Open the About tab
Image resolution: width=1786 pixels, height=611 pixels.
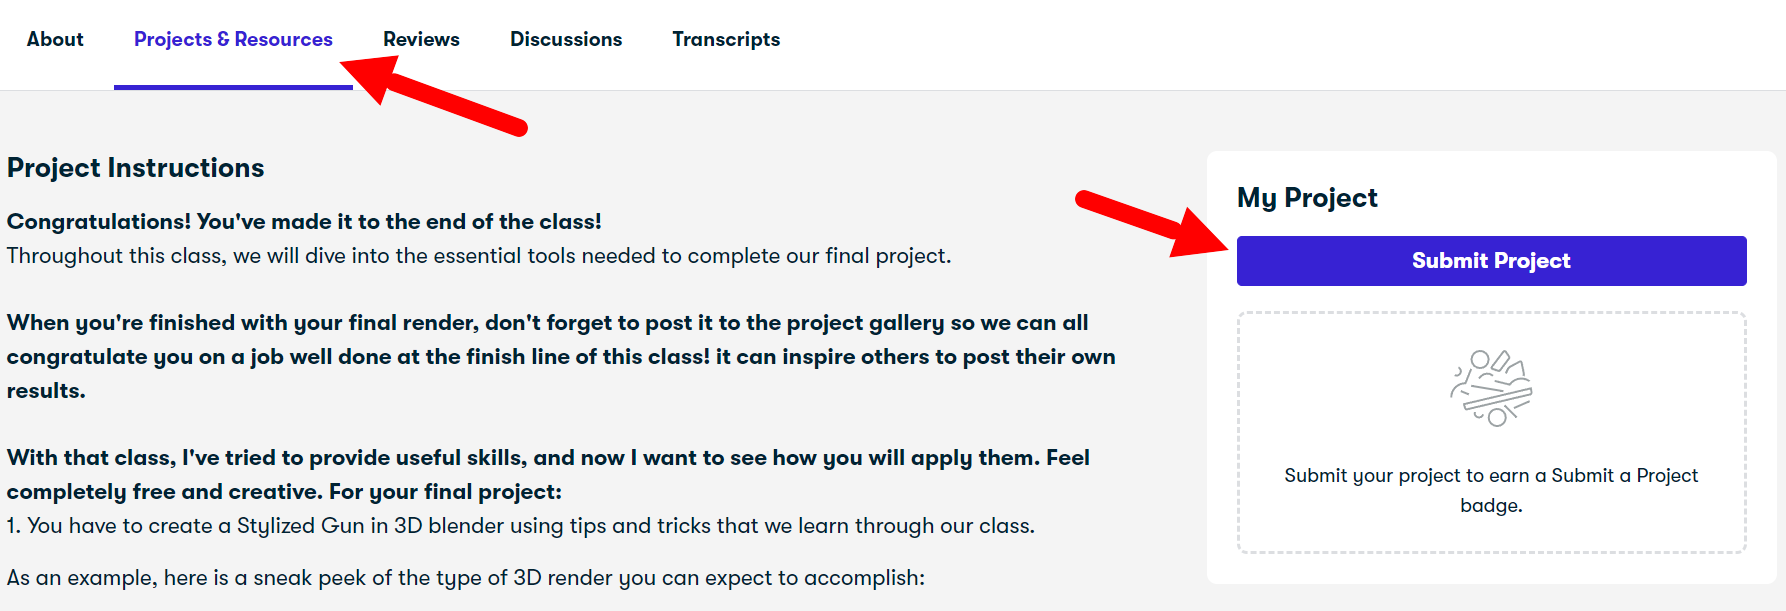tap(55, 39)
